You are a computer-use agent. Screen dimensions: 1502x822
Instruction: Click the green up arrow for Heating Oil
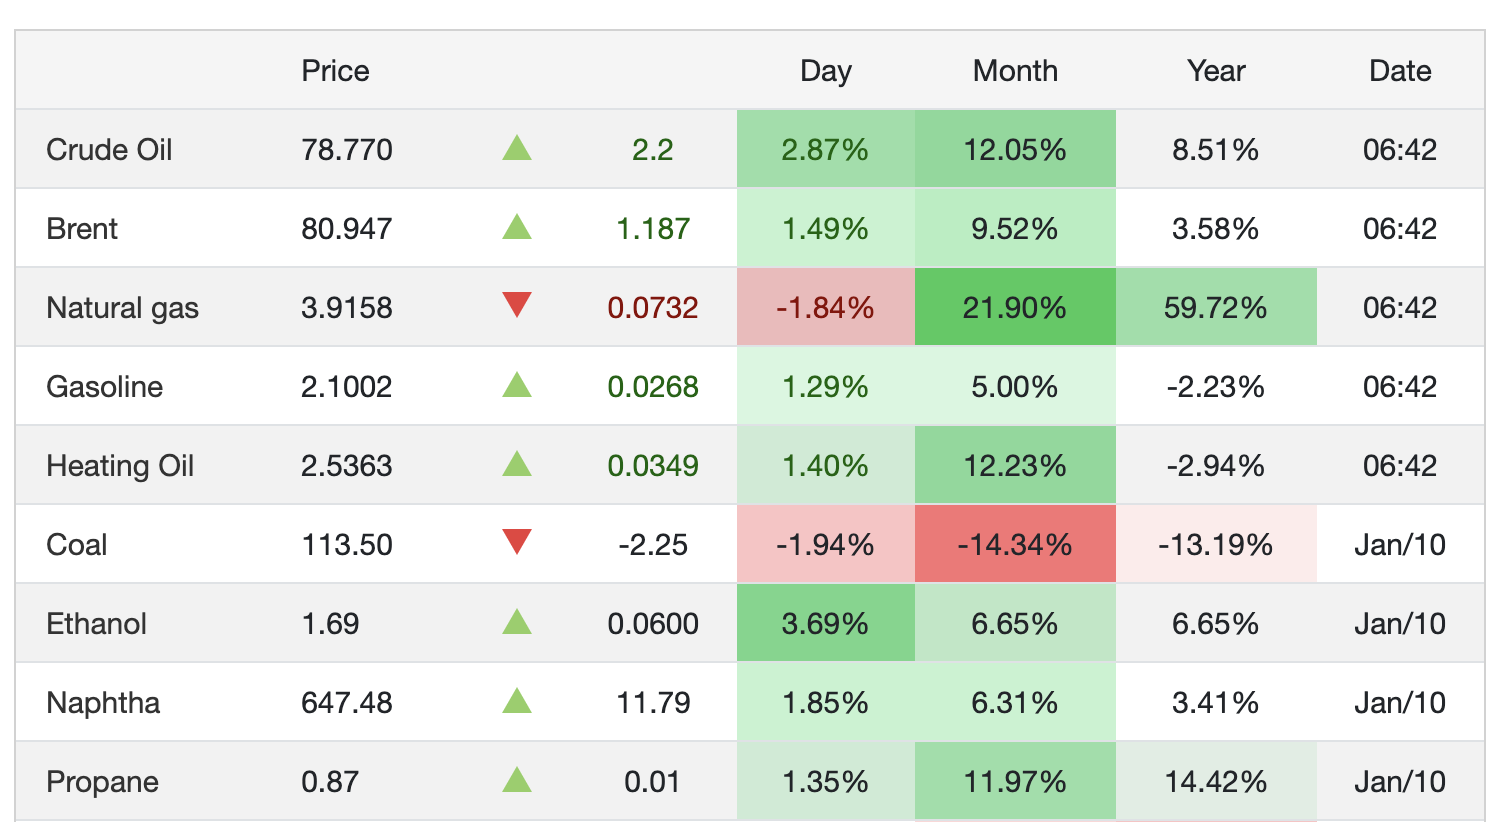[517, 464]
